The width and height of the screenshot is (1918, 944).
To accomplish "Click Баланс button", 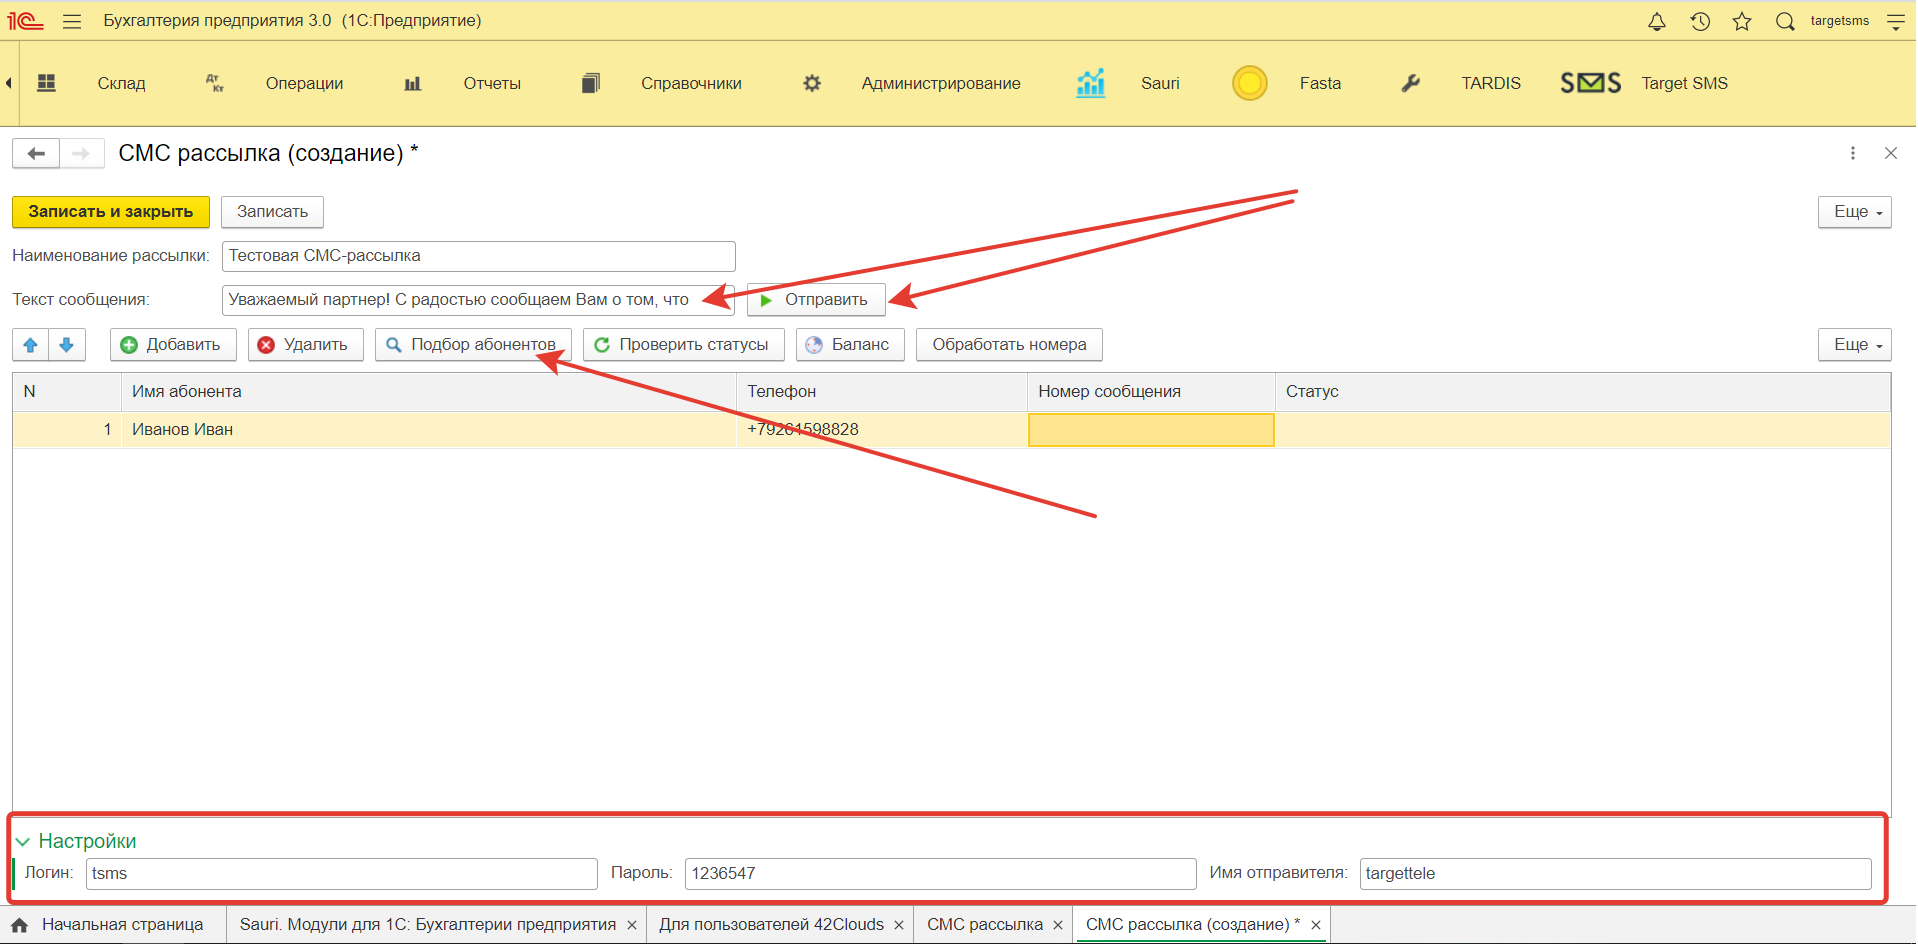I will (x=850, y=345).
